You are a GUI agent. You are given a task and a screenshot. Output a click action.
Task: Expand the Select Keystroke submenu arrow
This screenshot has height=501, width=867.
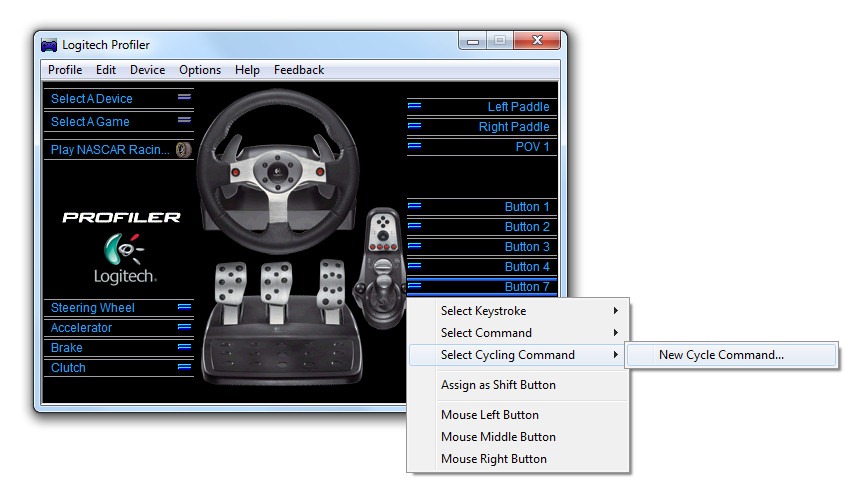[615, 311]
